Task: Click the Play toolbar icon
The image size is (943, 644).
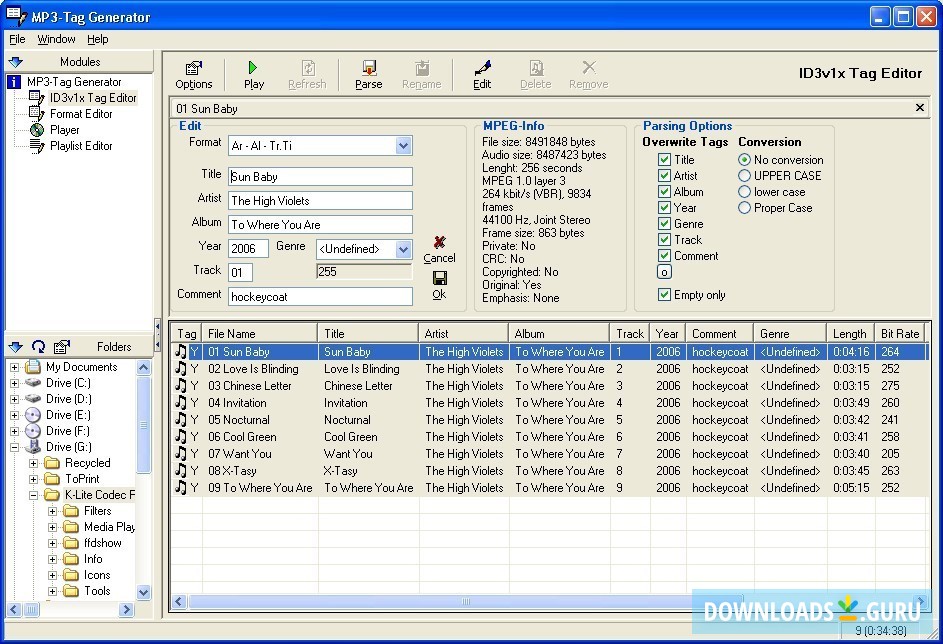Action: (254, 72)
